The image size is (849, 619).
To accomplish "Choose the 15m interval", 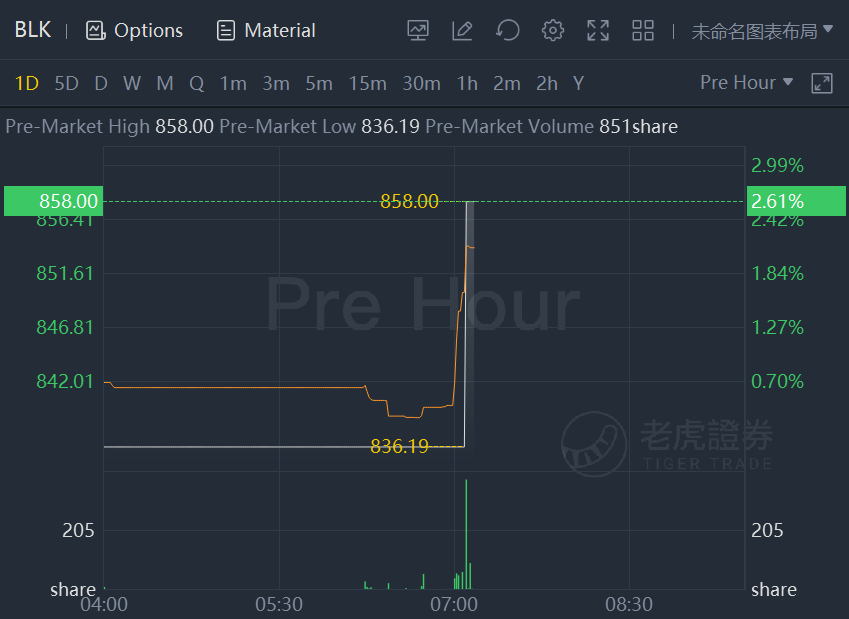I will [368, 83].
